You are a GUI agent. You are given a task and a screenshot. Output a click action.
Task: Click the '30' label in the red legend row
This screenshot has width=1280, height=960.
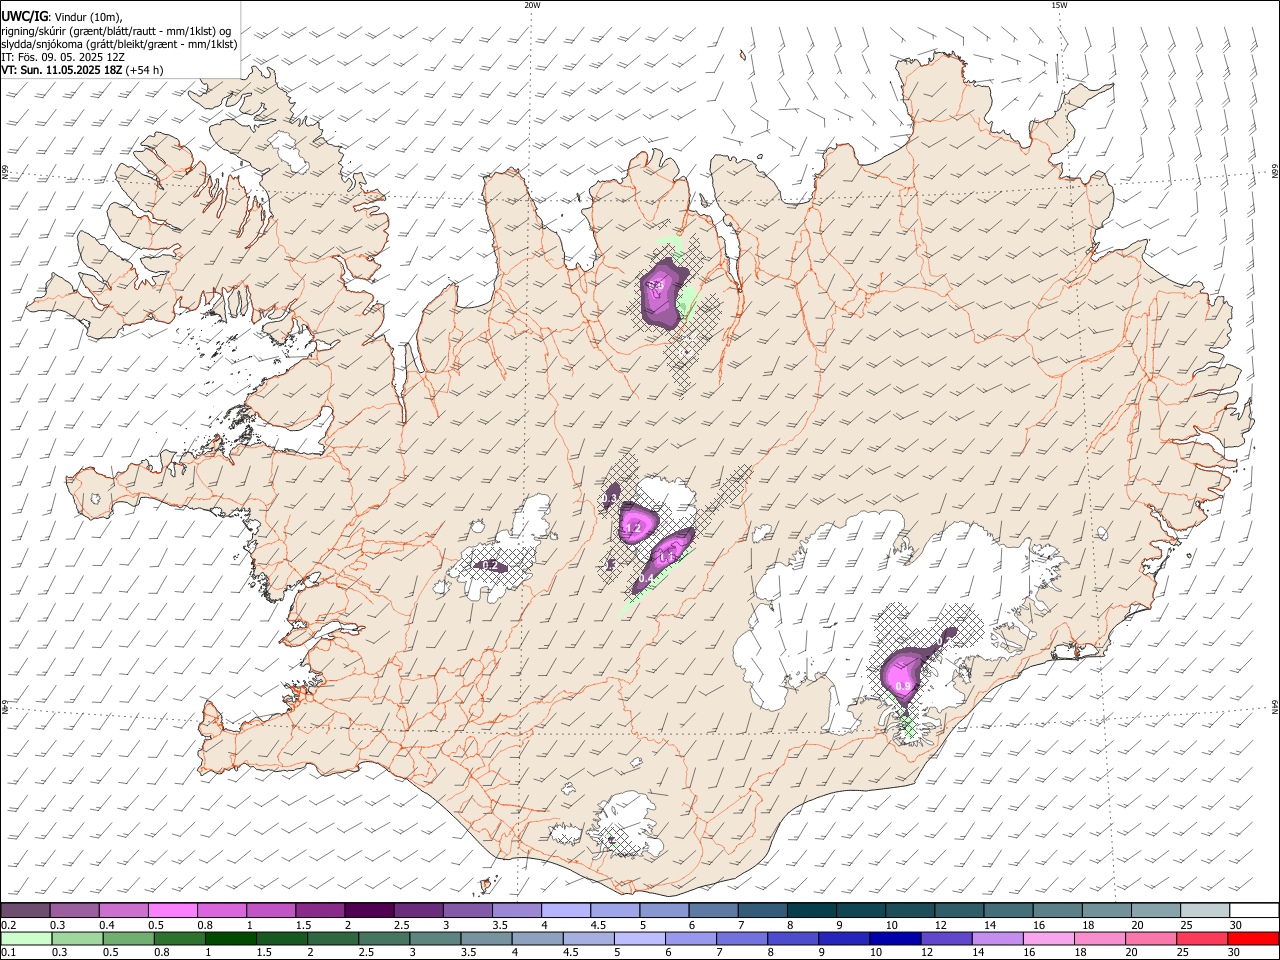(x=1233, y=952)
